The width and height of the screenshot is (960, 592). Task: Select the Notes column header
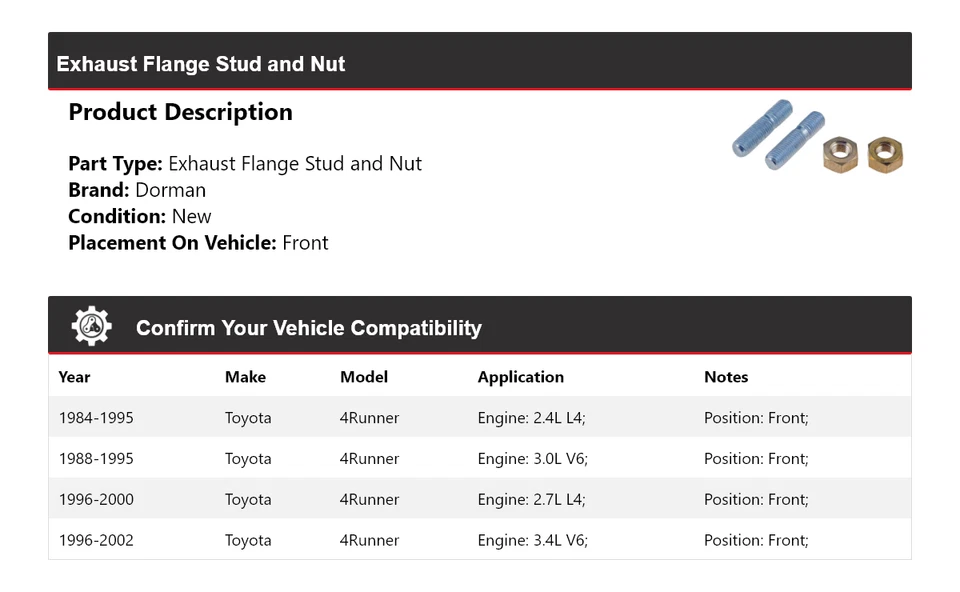point(726,377)
